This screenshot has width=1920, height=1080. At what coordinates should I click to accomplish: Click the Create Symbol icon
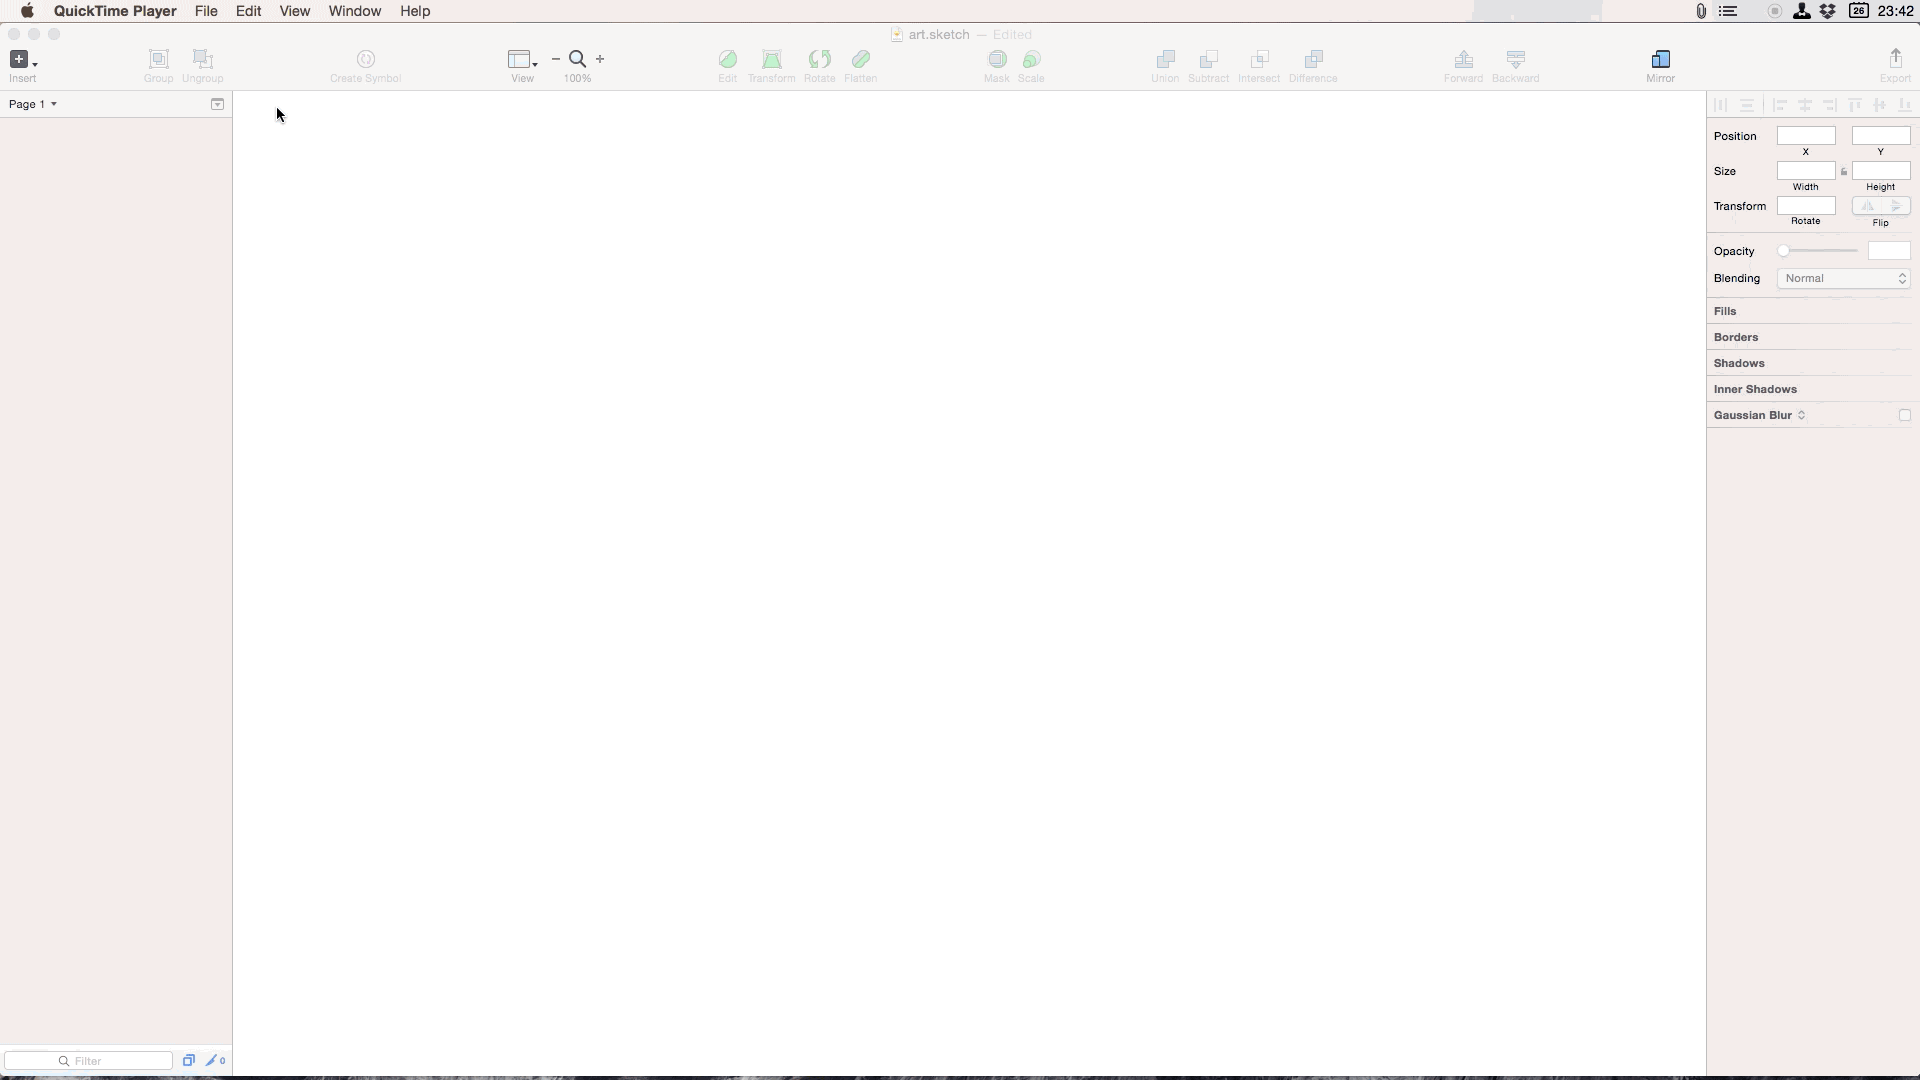coord(365,60)
